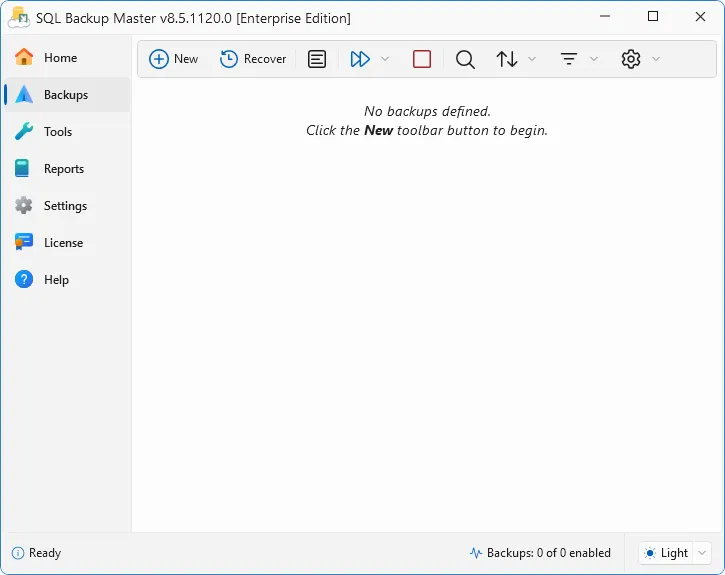Select Backups in the sidebar
The height and width of the screenshot is (575, 725).
[x=67, y=95]
